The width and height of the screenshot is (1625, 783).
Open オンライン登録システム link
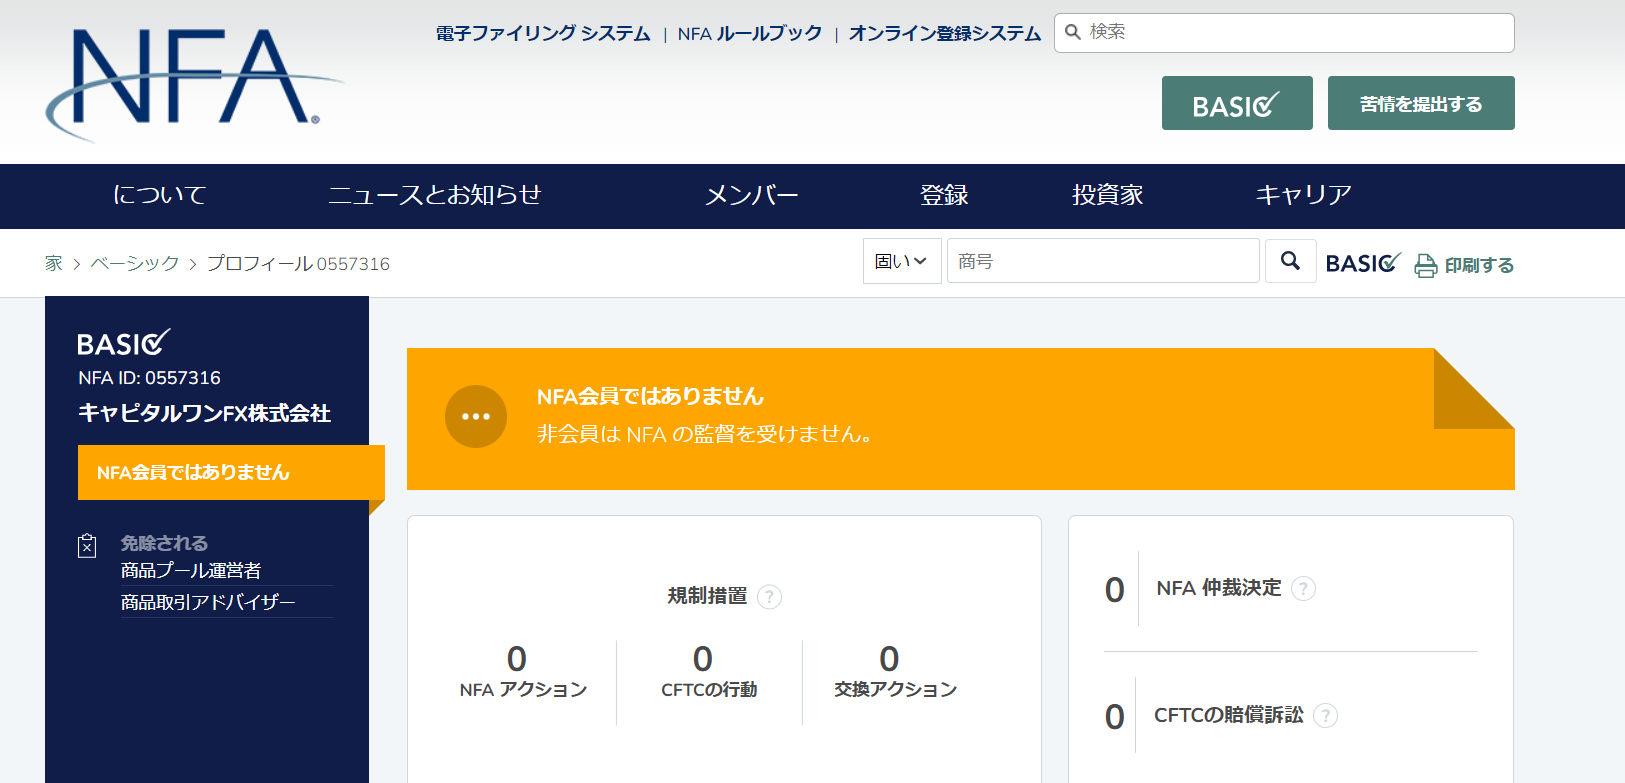click(x=945, y=34)
